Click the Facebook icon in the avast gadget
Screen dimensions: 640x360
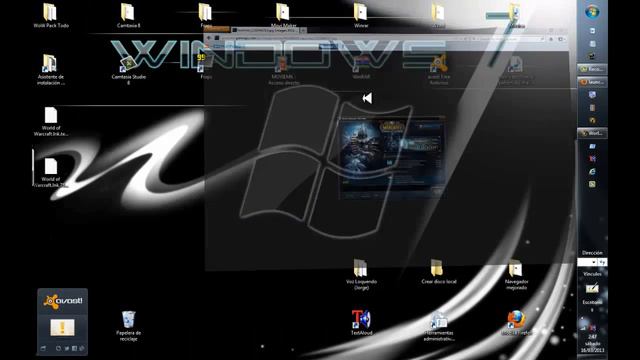[74, 349]
